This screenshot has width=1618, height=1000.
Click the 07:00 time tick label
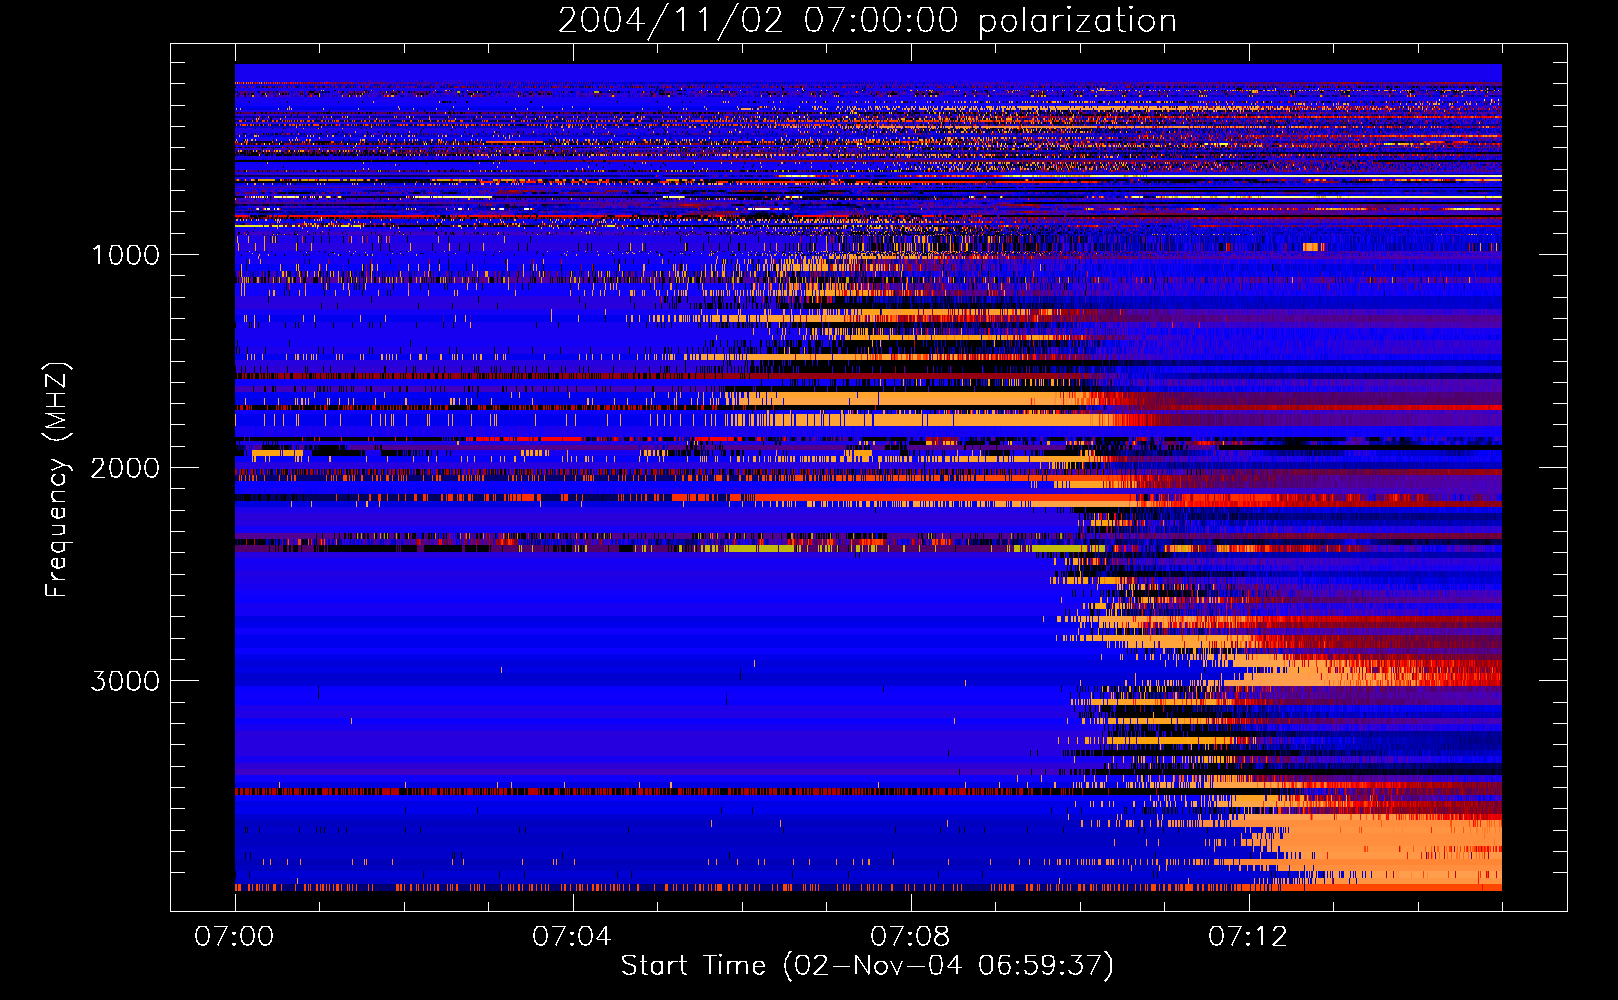[234, 937]
